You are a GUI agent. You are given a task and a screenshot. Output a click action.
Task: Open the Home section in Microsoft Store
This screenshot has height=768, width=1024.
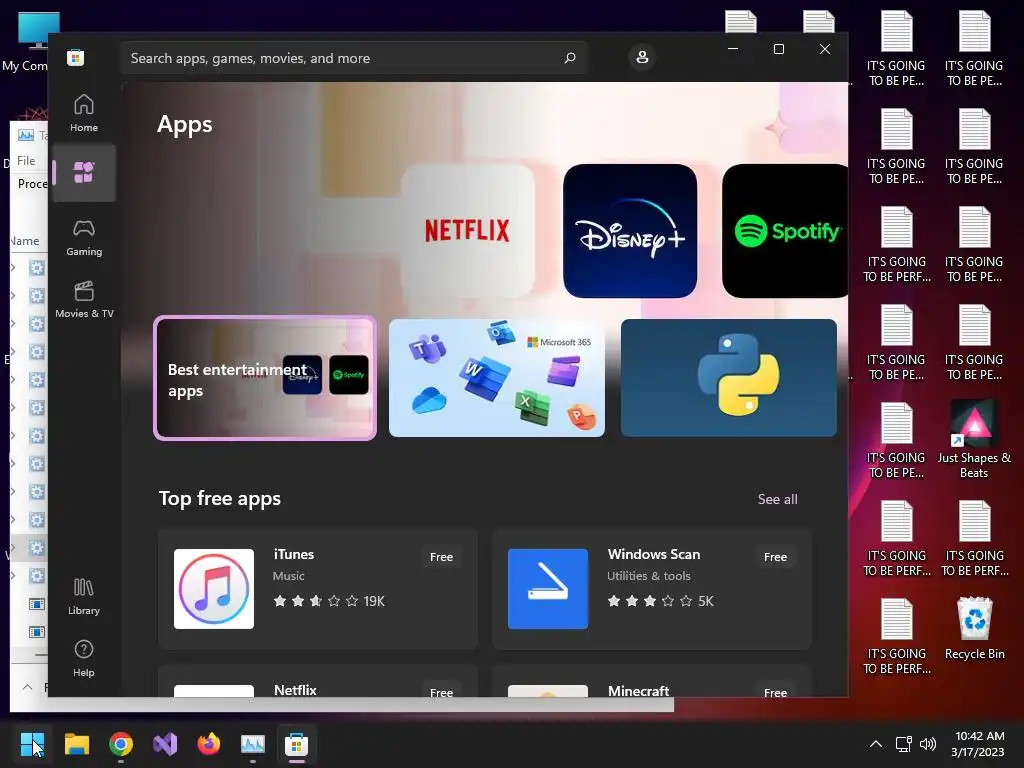pyautogui.click(x=84, y=113)
